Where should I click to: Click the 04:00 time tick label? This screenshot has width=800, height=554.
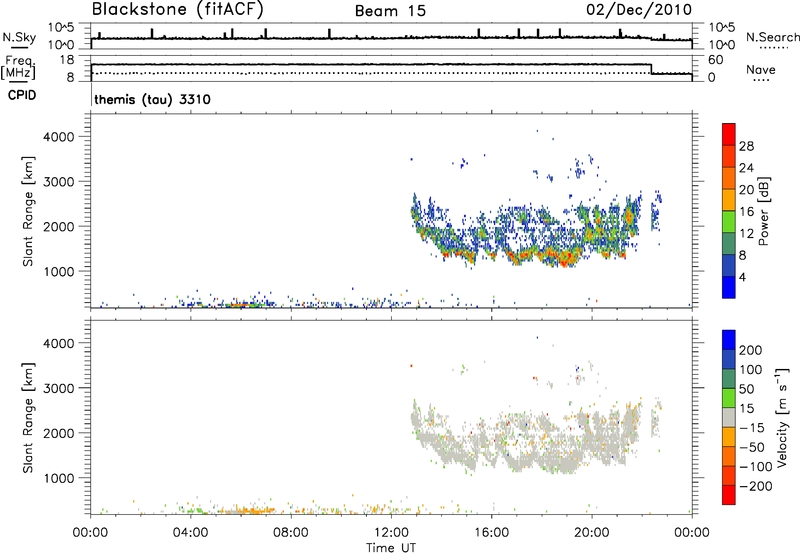[190, 533]
